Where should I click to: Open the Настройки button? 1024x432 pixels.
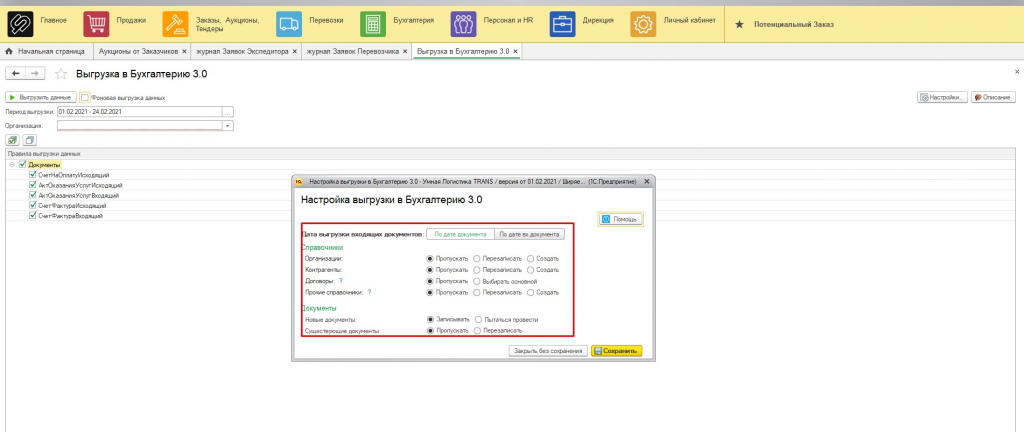tap(942, 97)
